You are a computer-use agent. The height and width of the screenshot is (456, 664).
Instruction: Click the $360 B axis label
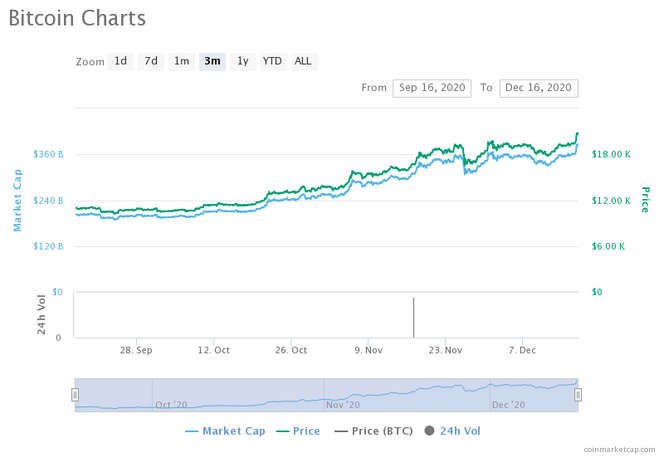[48, 154]
